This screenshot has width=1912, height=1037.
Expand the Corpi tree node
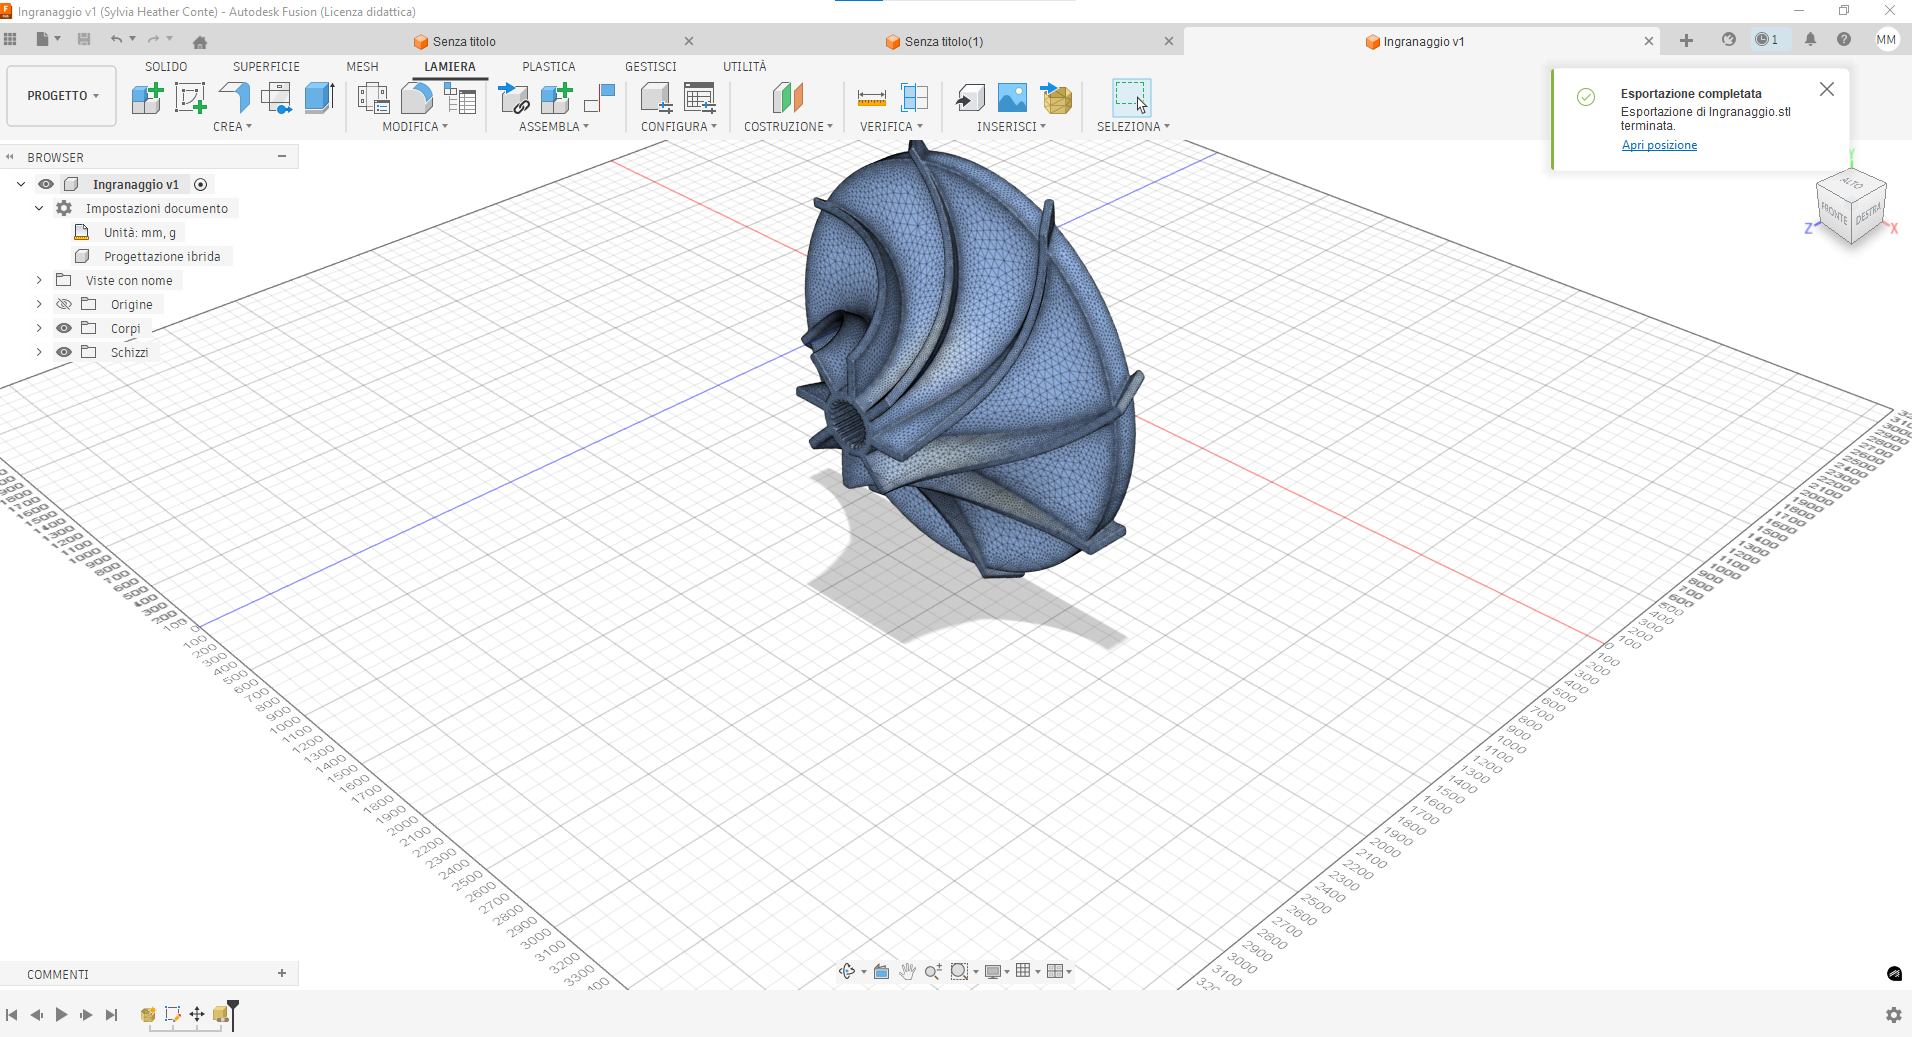[x=39, y=328]
